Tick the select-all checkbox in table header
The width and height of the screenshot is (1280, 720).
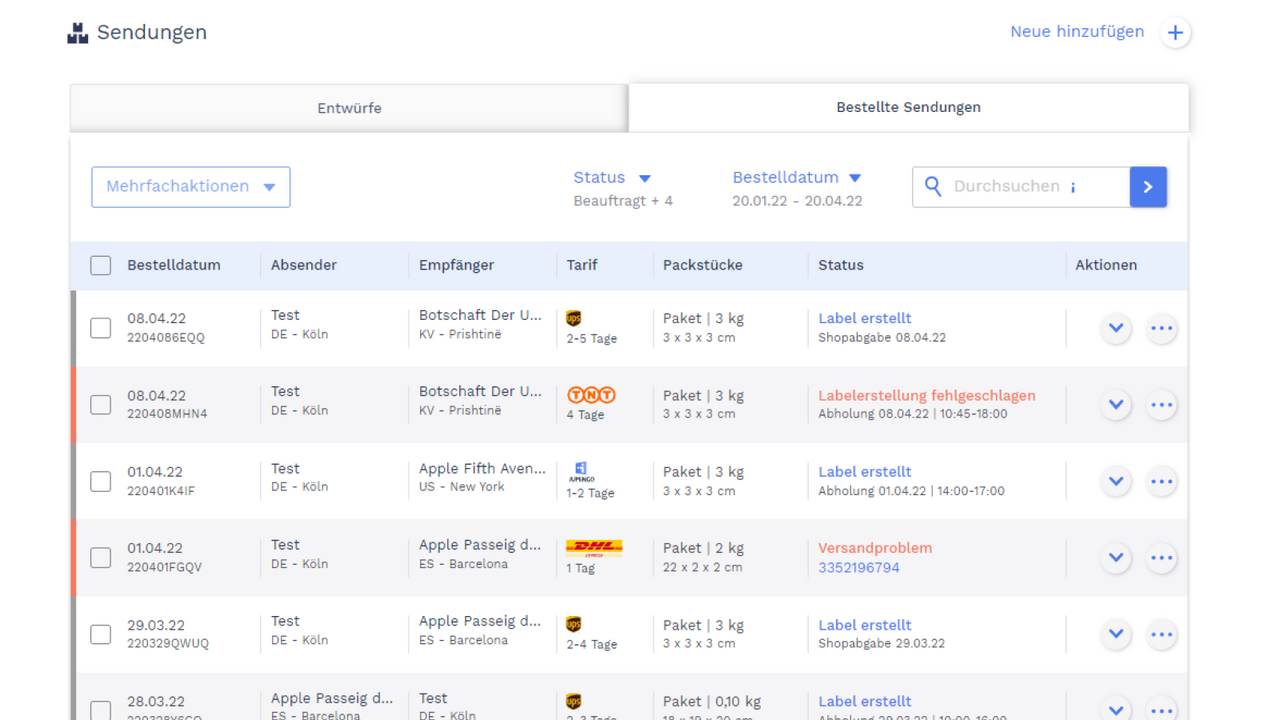click(101, 265)
